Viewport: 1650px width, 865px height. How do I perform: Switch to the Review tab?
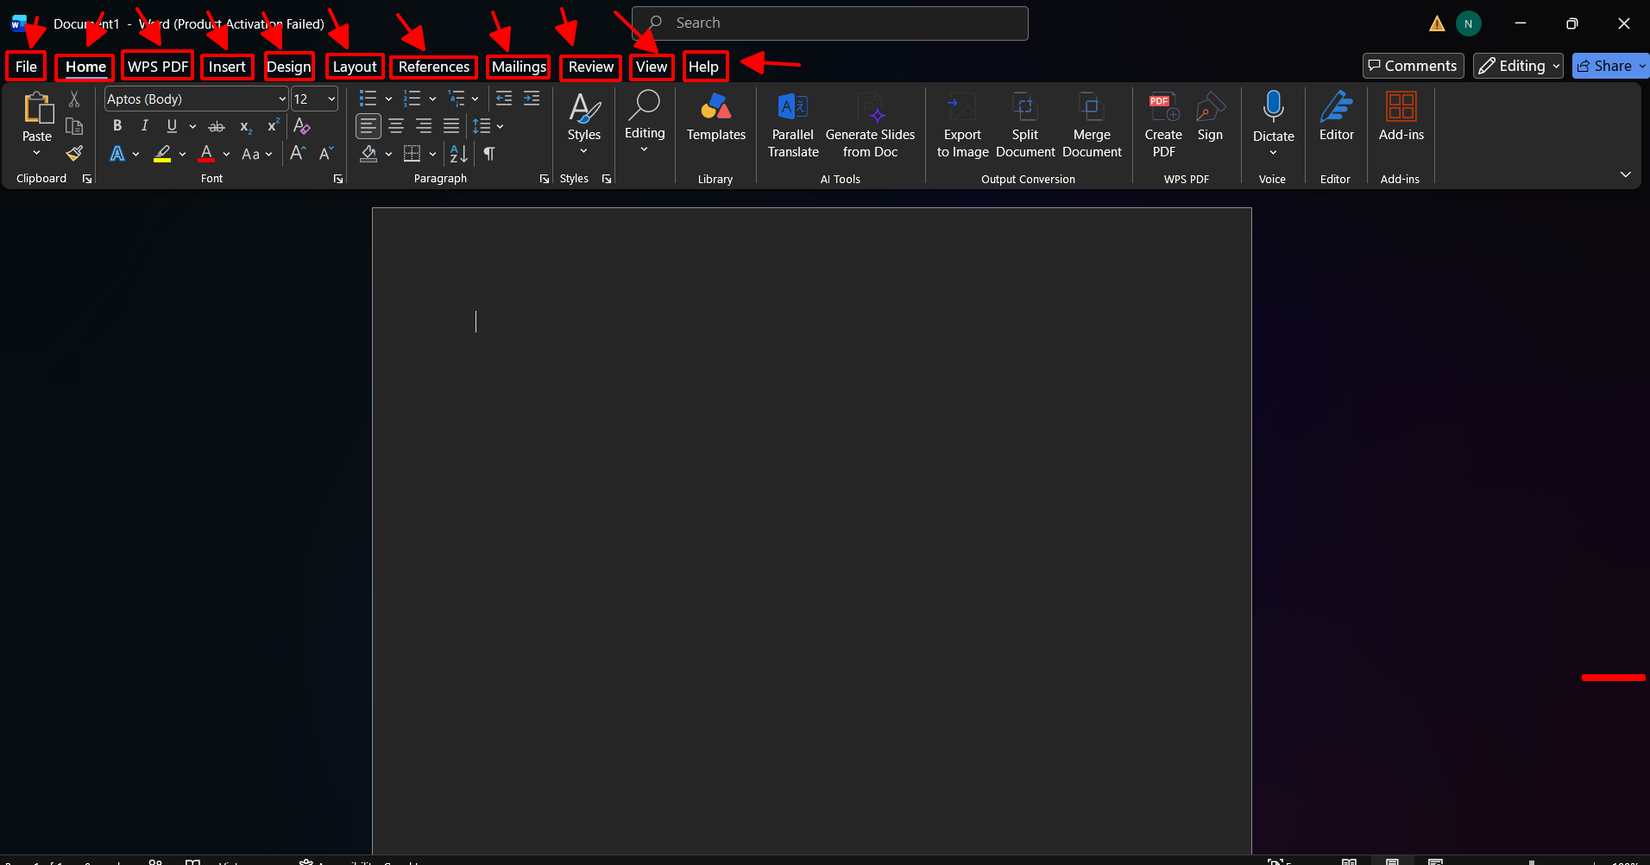pyautogui.click(x=591, y=67)
